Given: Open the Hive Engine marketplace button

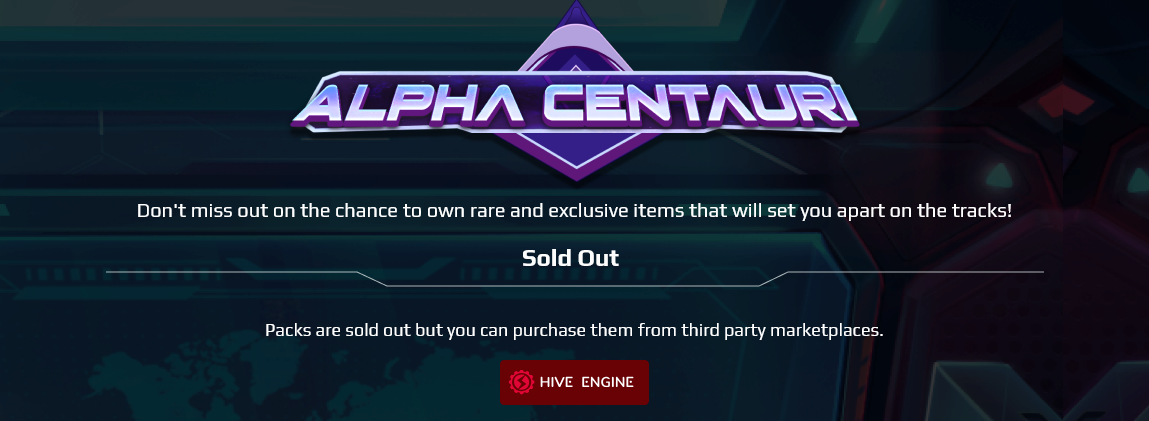Looking at the screenshot, I should [x=574, y=383].
